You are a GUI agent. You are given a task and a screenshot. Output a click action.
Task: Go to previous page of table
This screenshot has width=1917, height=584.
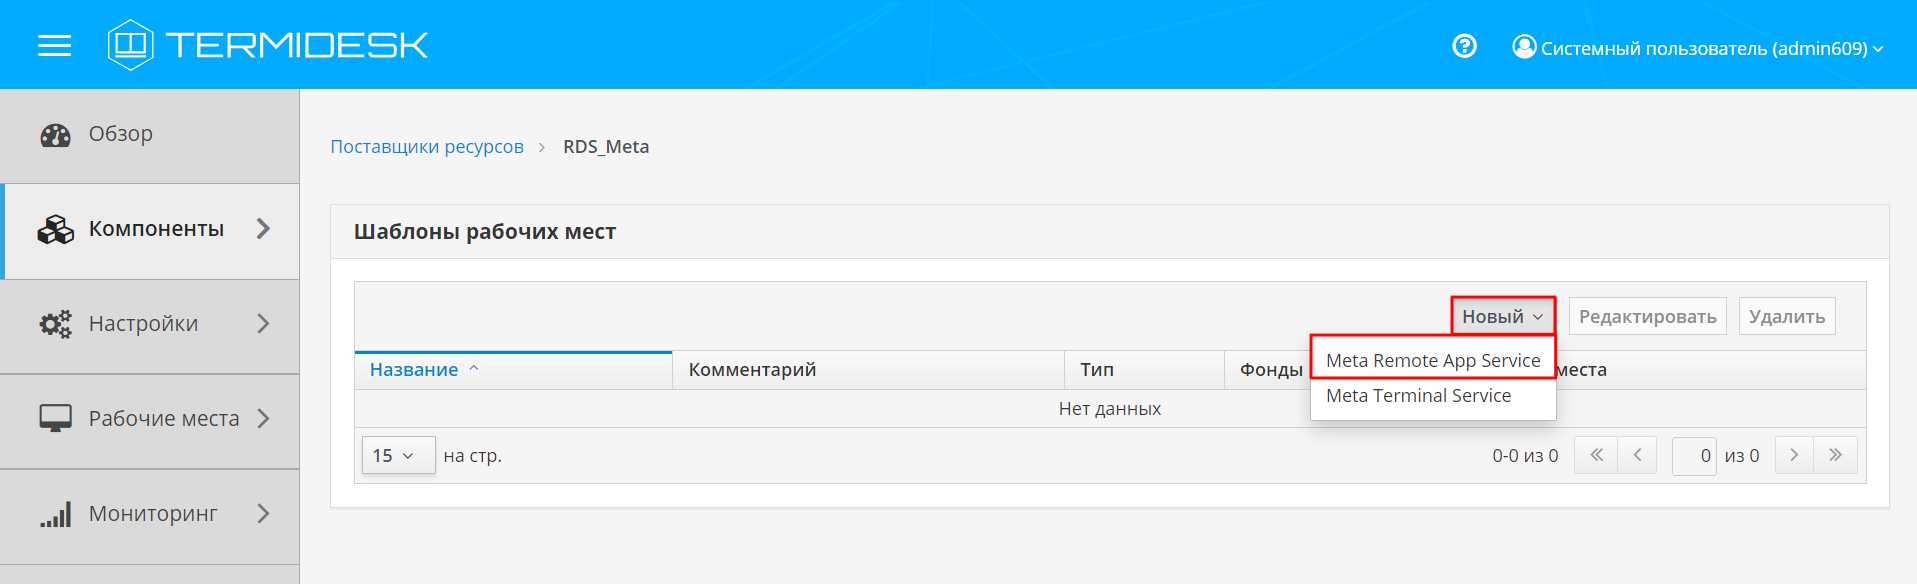[x=1637, y=455]
